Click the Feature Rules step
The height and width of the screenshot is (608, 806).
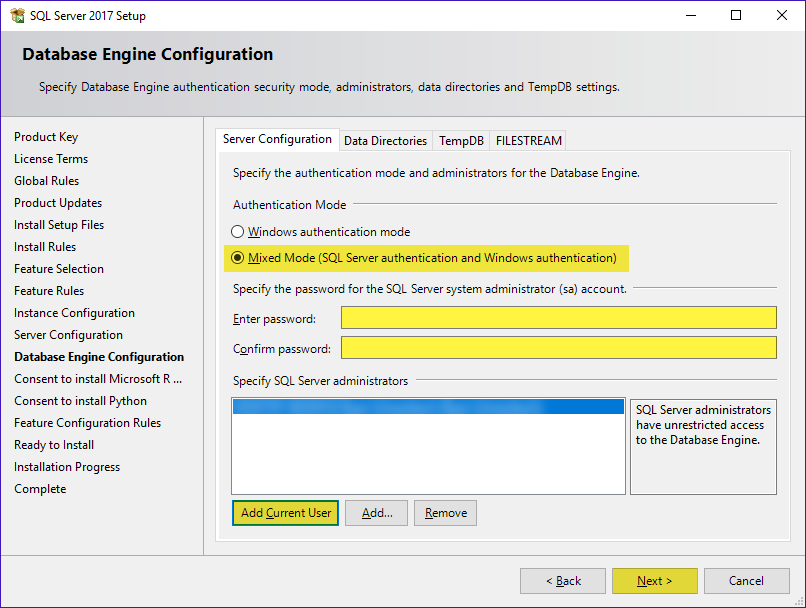(49, 291)
